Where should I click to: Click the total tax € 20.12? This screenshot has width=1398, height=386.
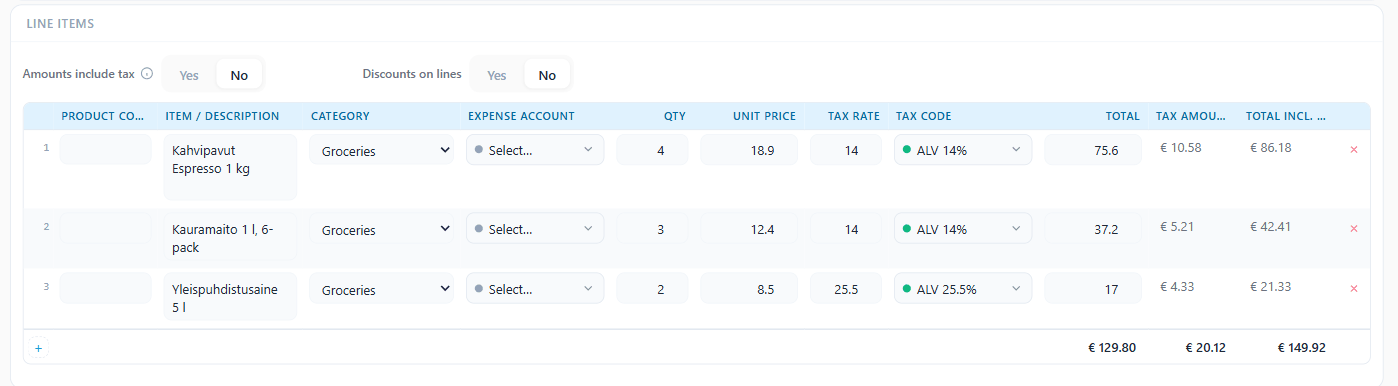[x=1205, y=348]
